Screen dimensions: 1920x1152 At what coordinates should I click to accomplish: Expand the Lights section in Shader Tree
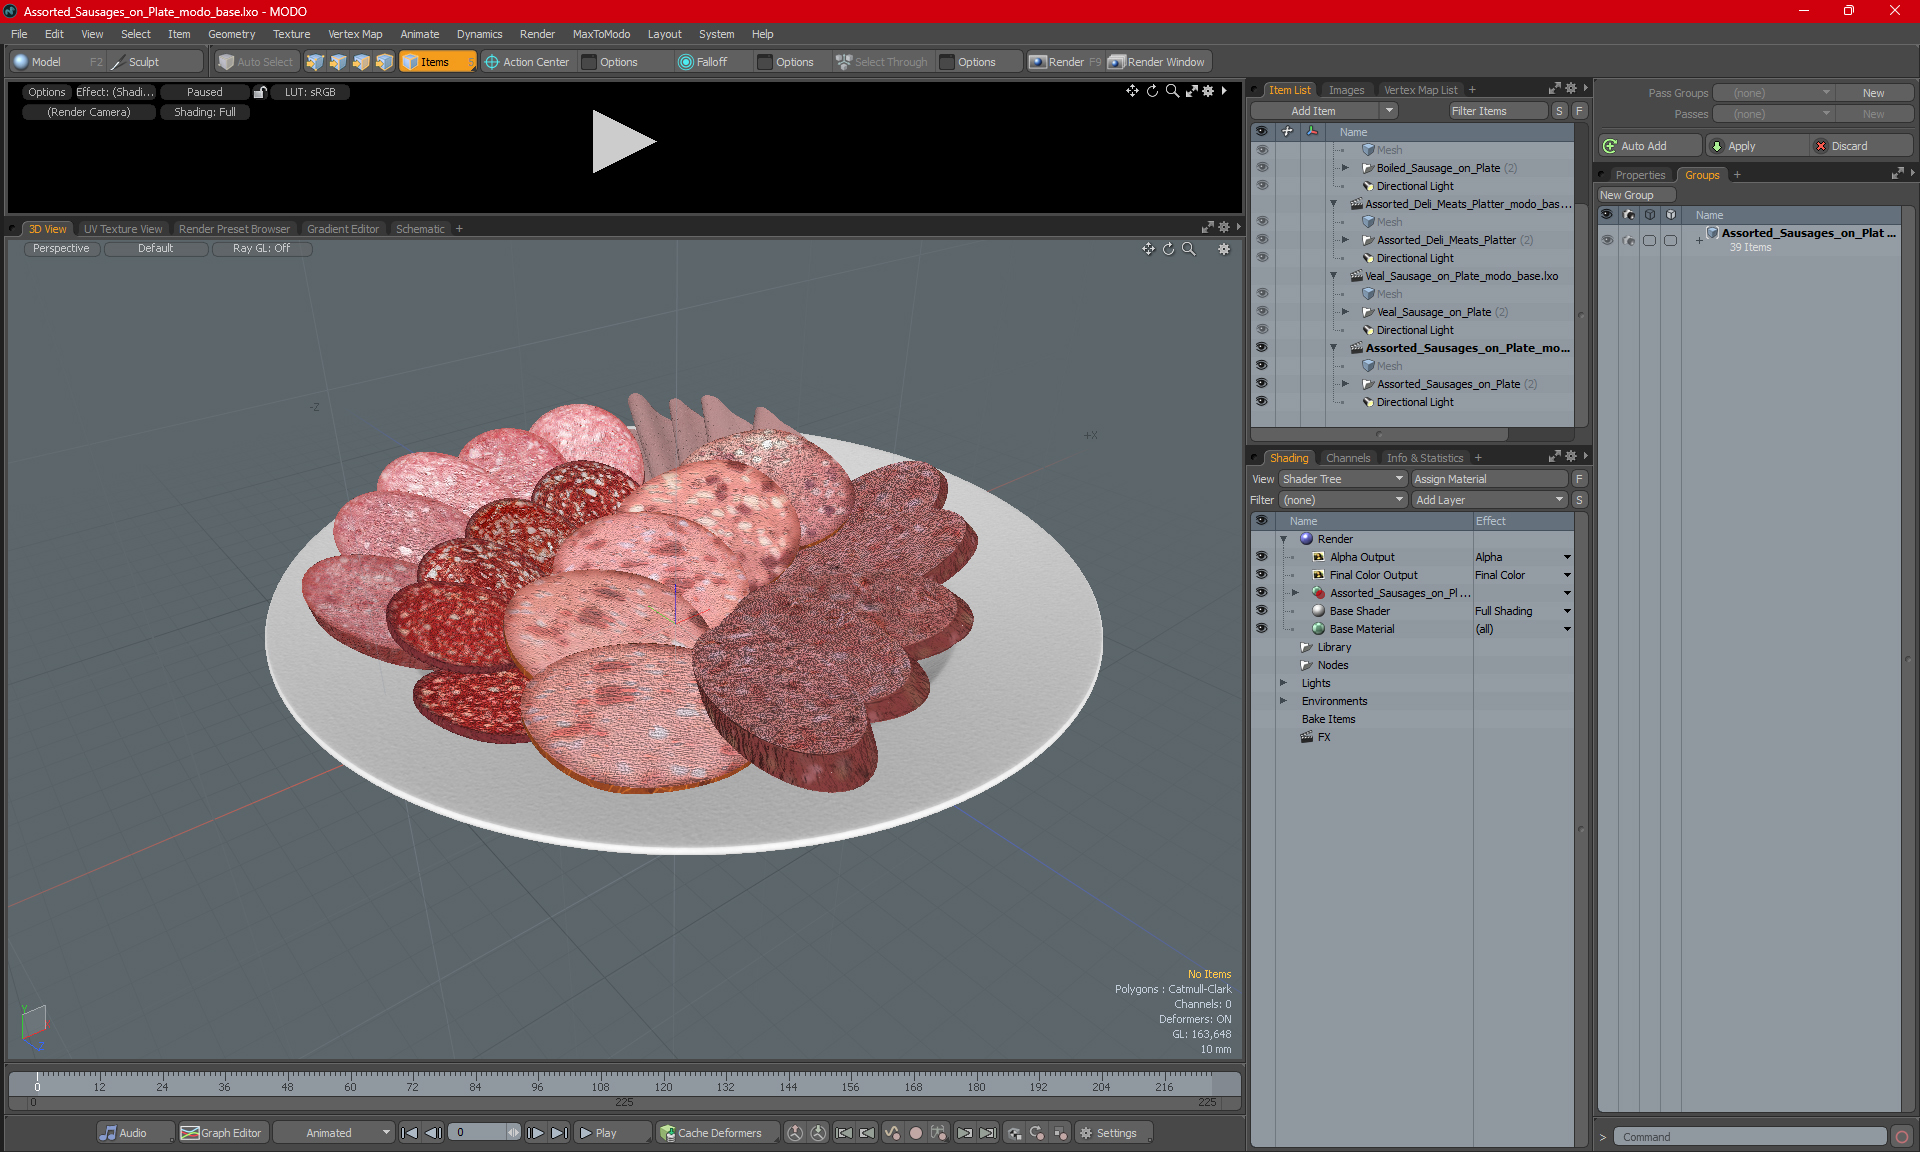pyautogui.click(x=1285, y=682)
